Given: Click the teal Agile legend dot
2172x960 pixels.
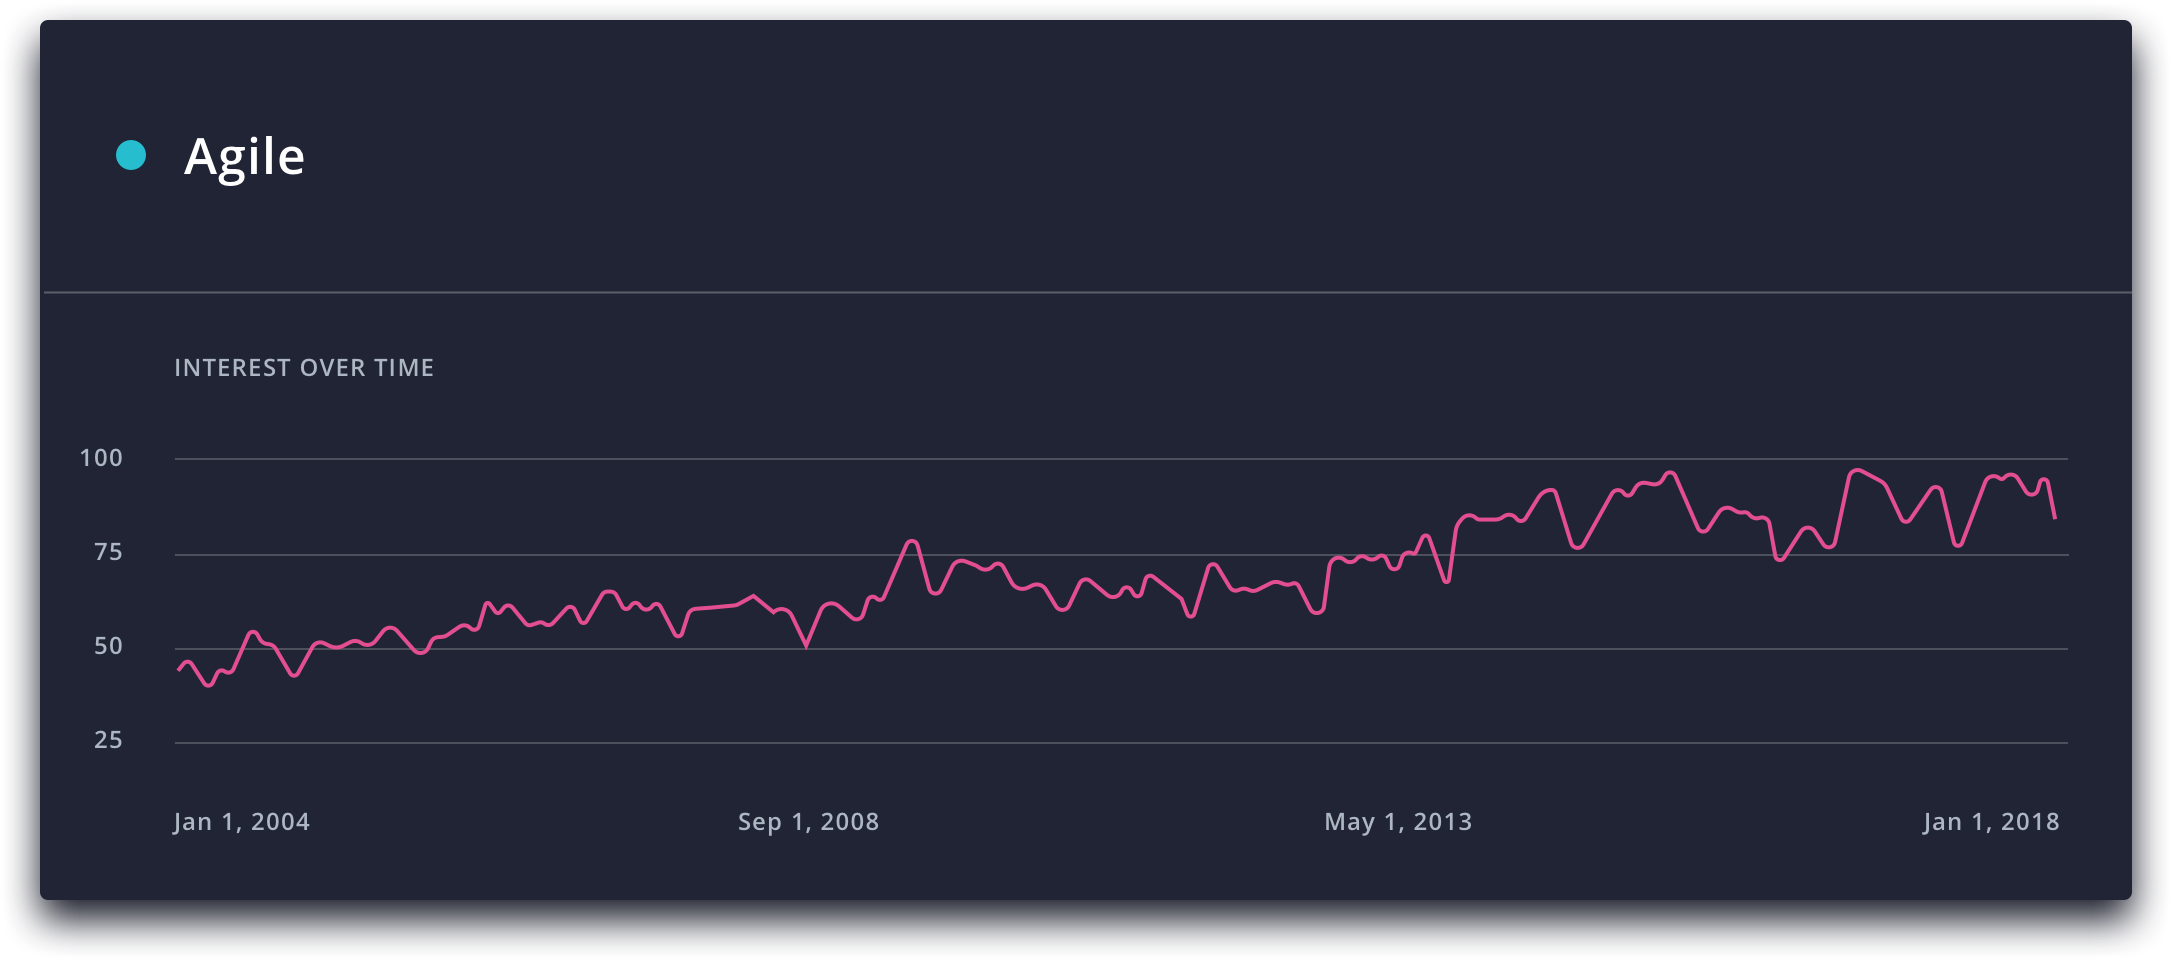Looking at the screenshot, I should click(x=131, y=155).
